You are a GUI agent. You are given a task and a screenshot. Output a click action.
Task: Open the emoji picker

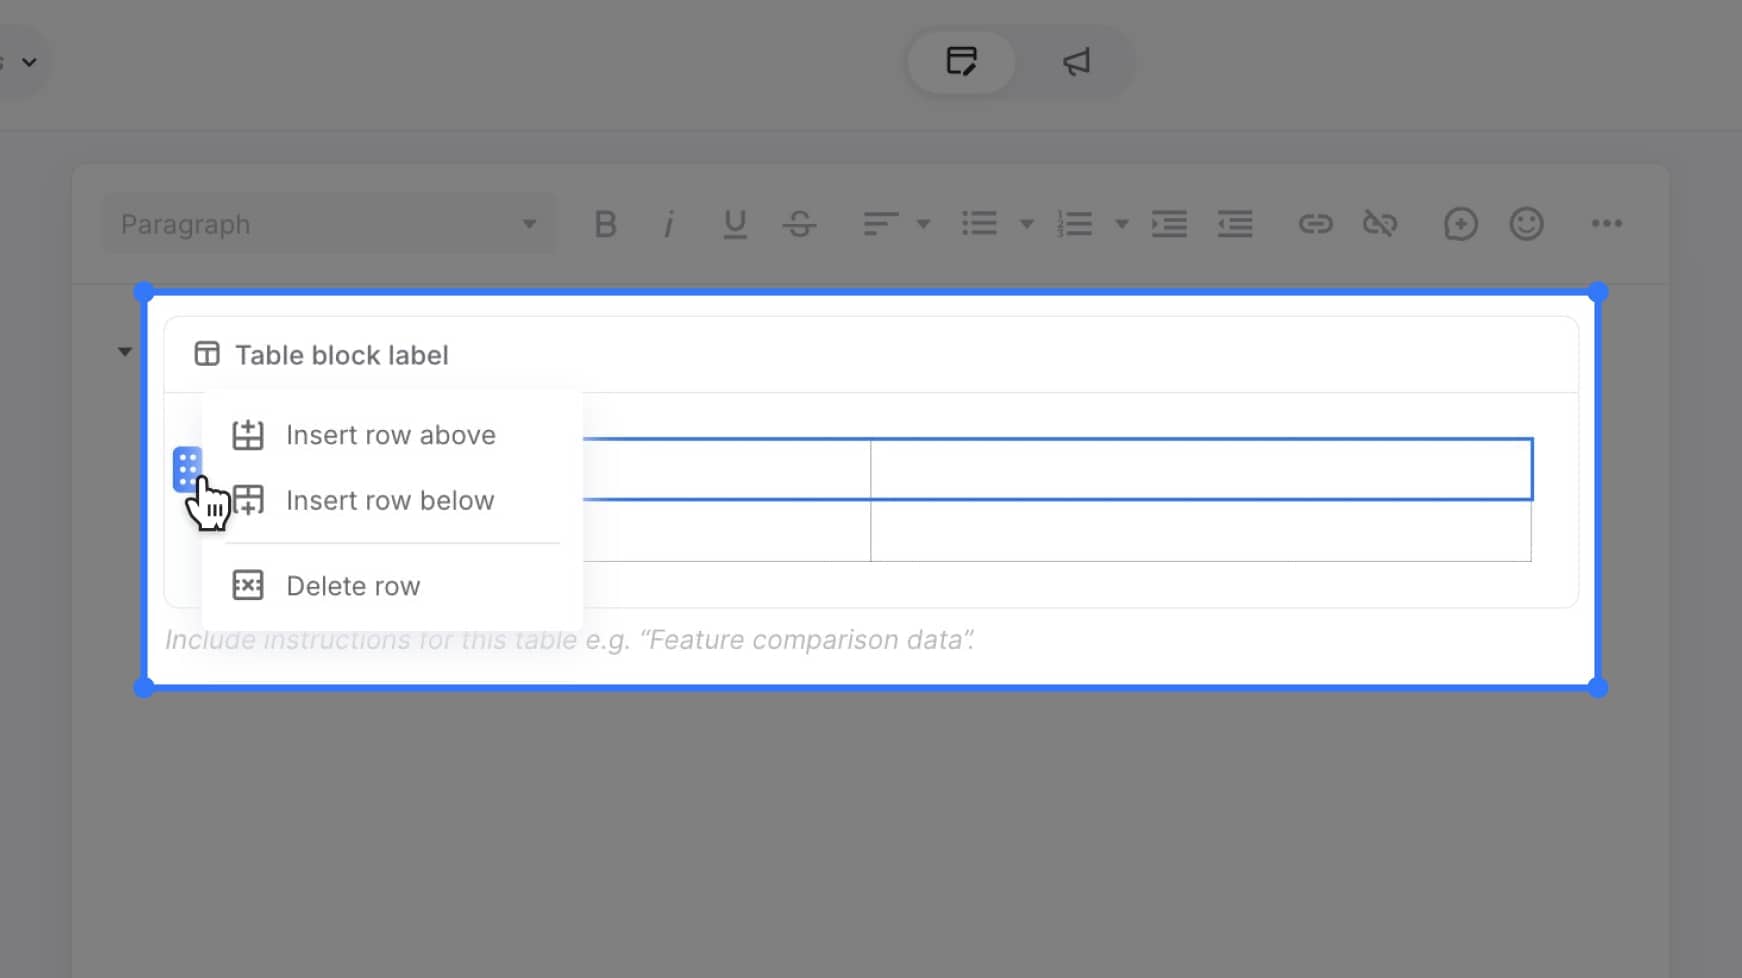pyautogui.click(x=1526, y=223)
